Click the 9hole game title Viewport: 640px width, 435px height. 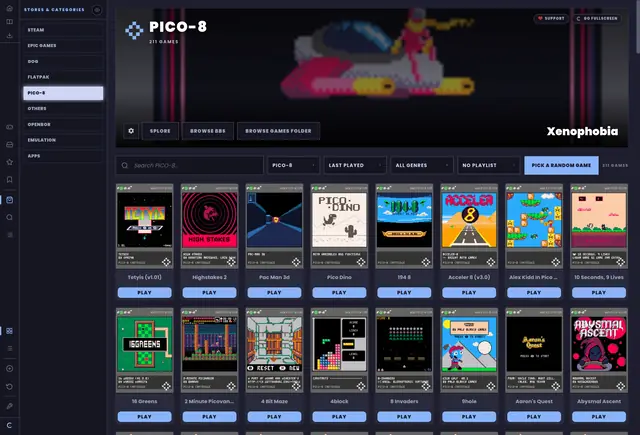[x=469, y=401]
